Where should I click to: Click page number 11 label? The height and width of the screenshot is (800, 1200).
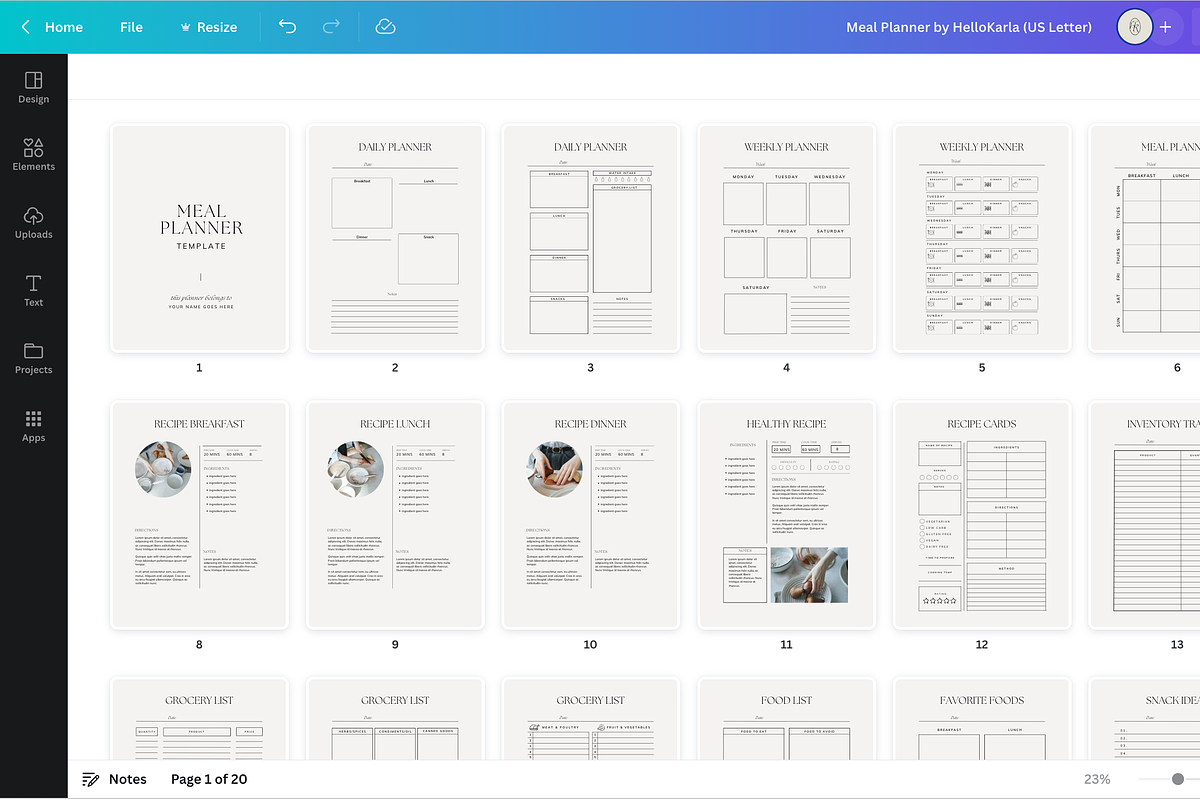[786, 645]
